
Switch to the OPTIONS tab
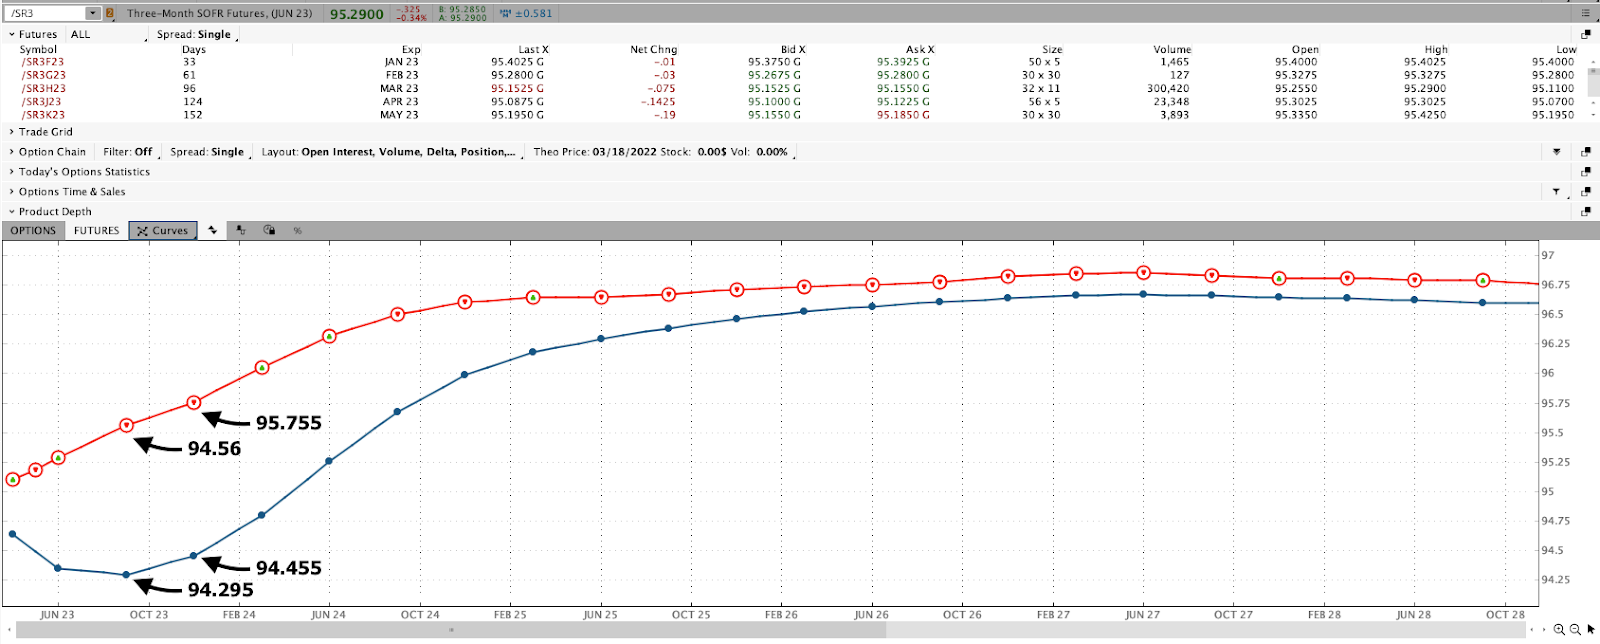33,231
